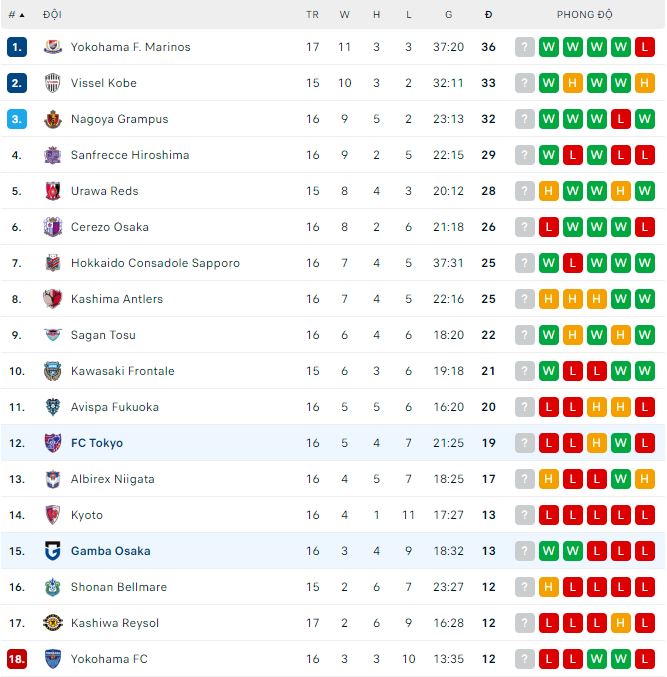Click the Urawa Reds team crest

pyautogui.click(x=53, y=191)
